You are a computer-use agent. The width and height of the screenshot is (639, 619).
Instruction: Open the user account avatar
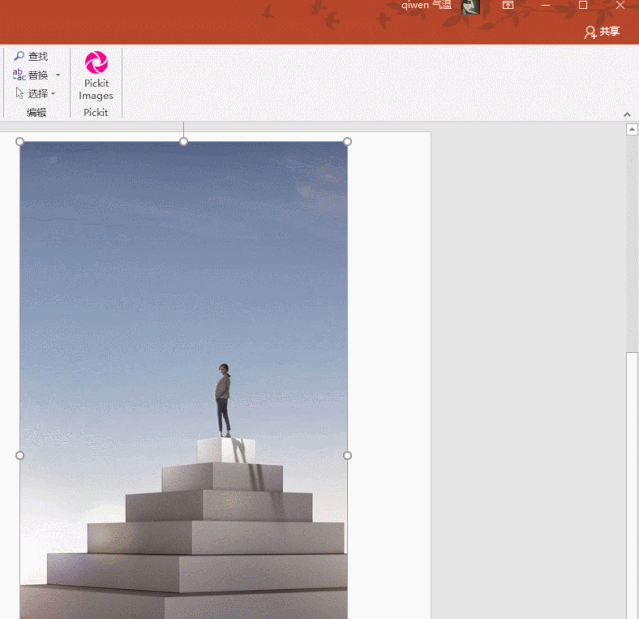coord(470,7)
